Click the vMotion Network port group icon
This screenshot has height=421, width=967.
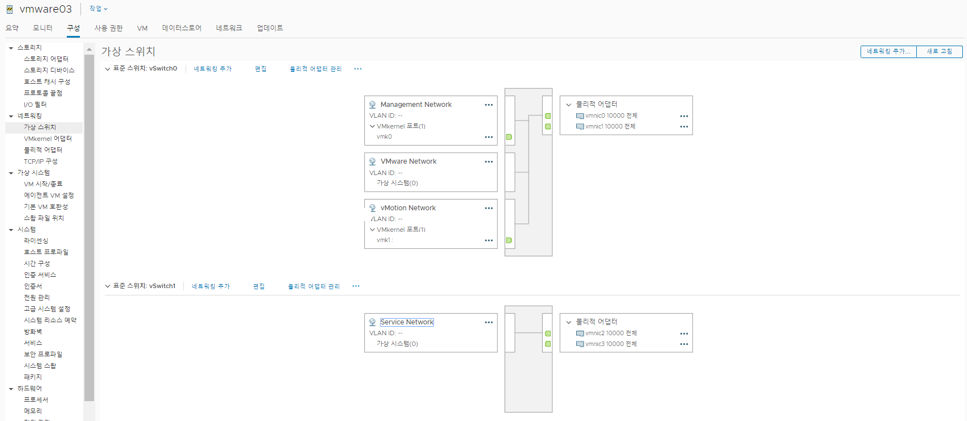372,208
